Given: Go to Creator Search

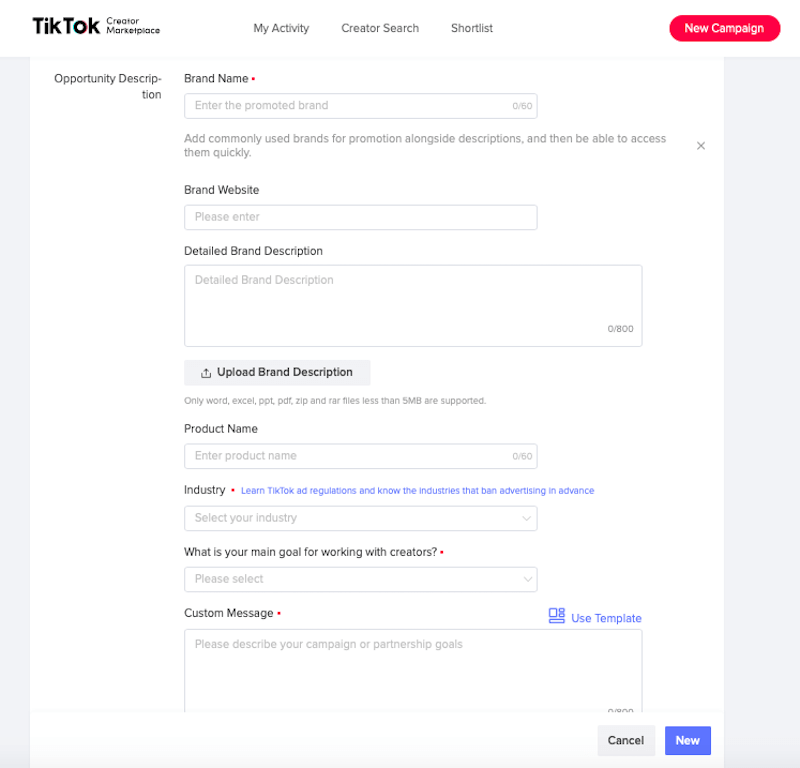Looking at the screenshot, I should coord(380,28).
